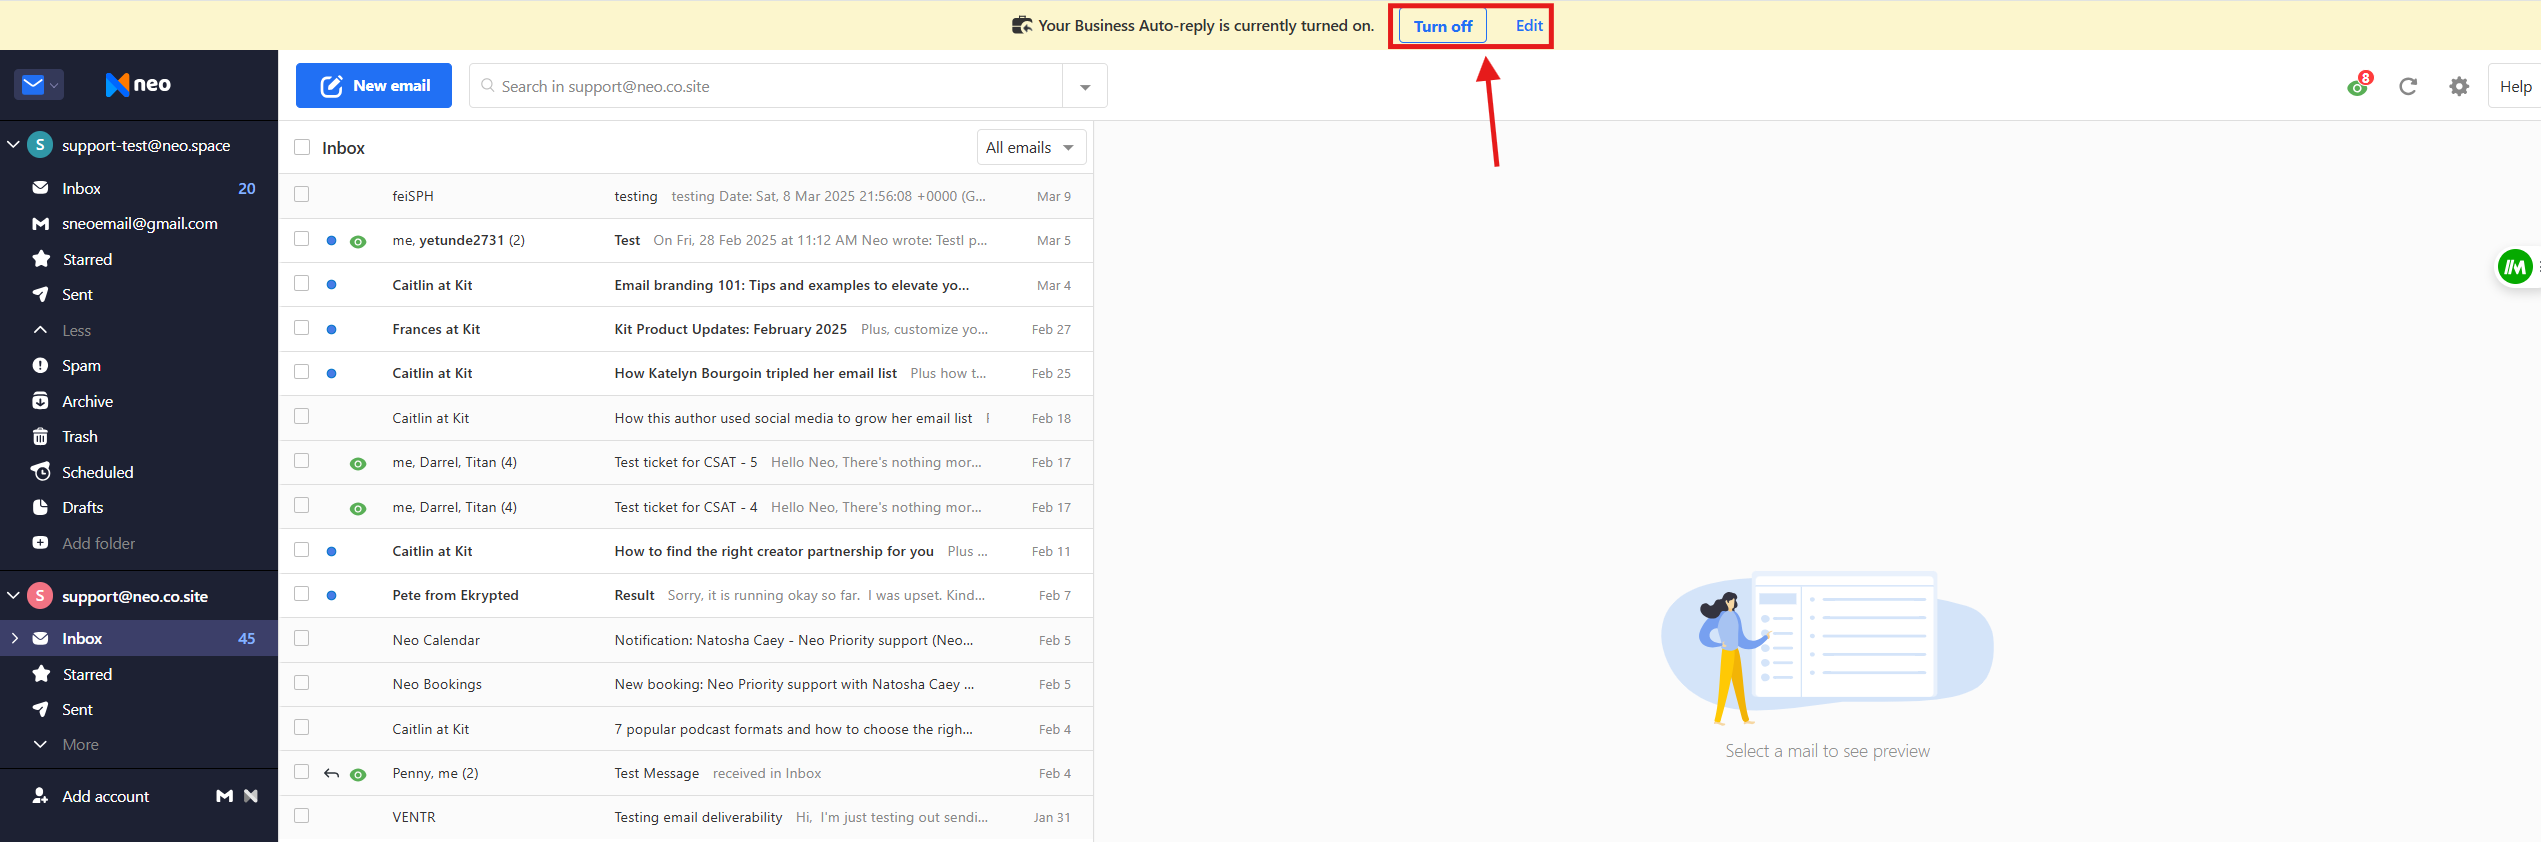Click the Neo logo
The width and height of the screenshot is (2541, 842).
tap(138, 85)
